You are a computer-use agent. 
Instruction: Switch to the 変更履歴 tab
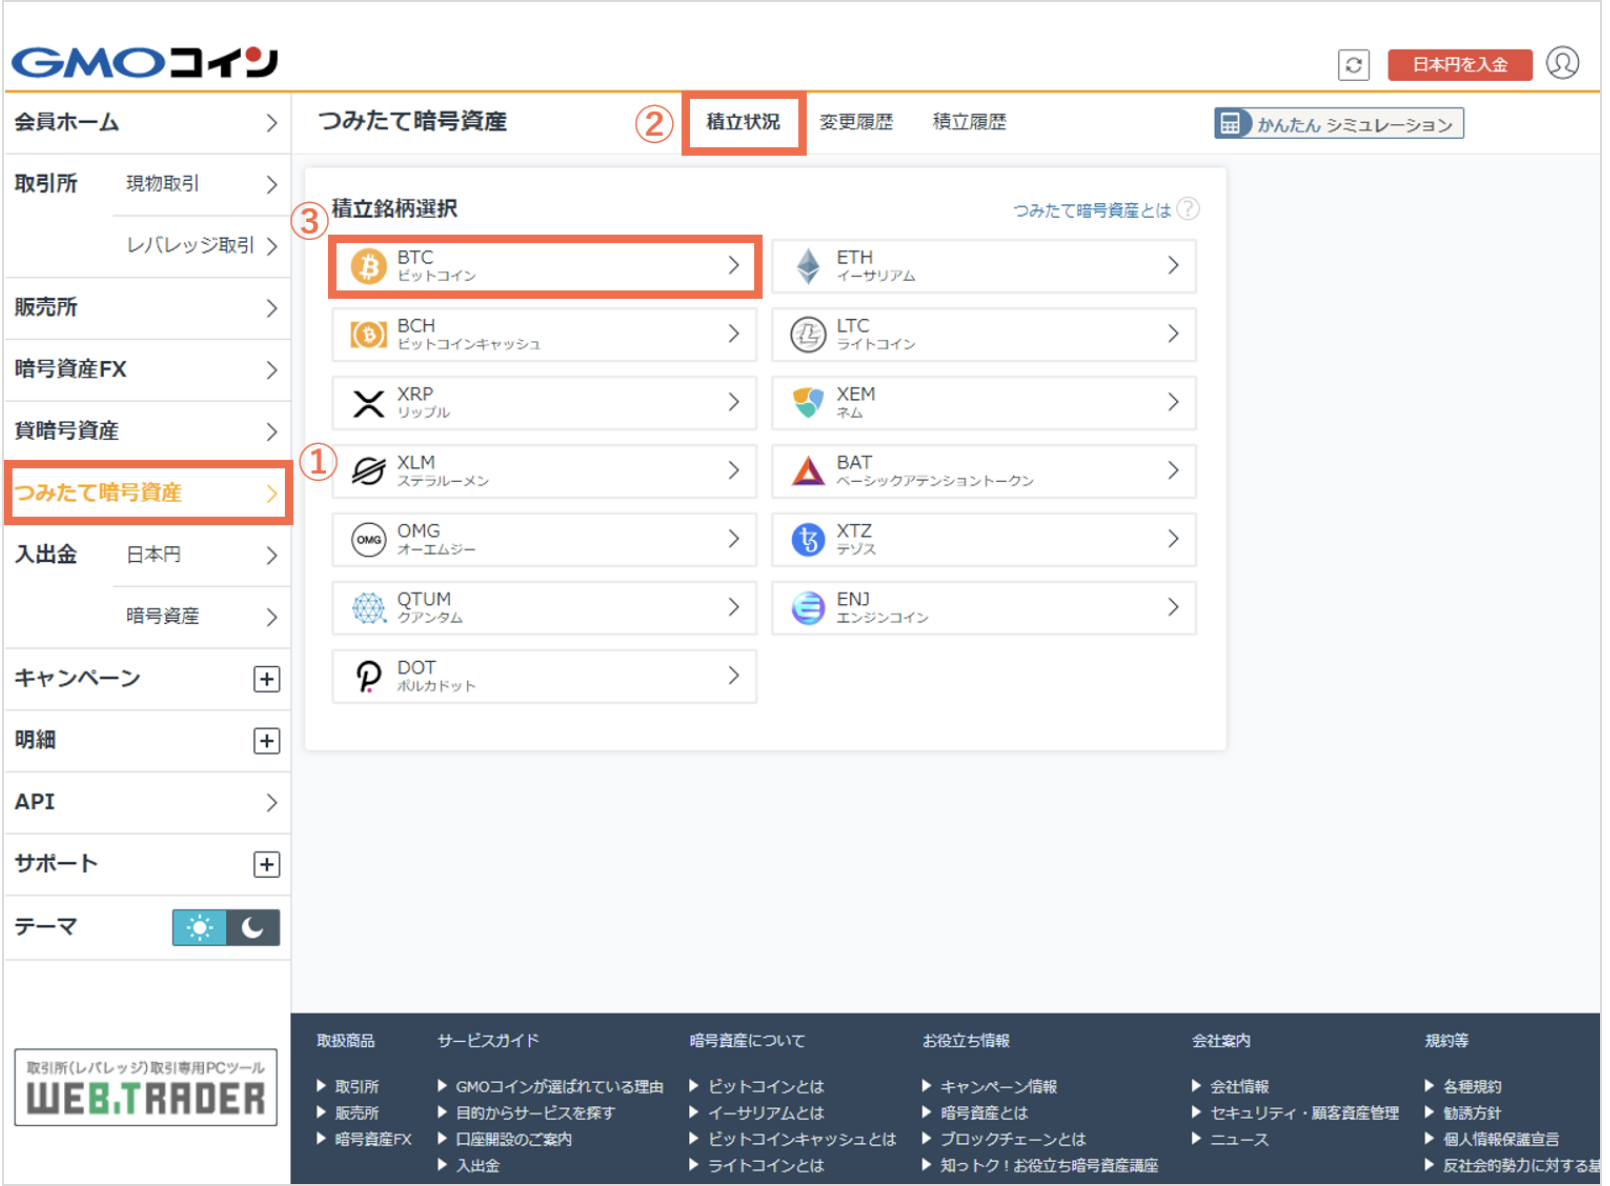[x=856, y=122]
